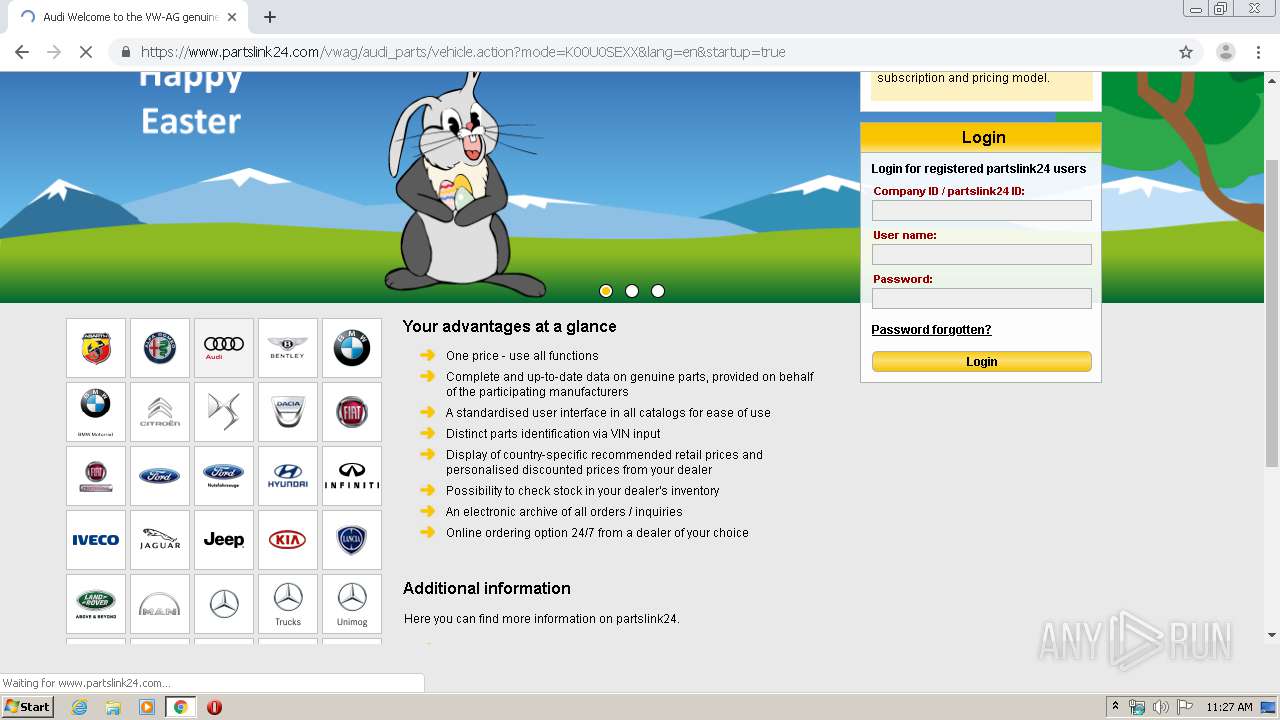
Task: Open the Abarth brand catalog
Action: [96, 348]
